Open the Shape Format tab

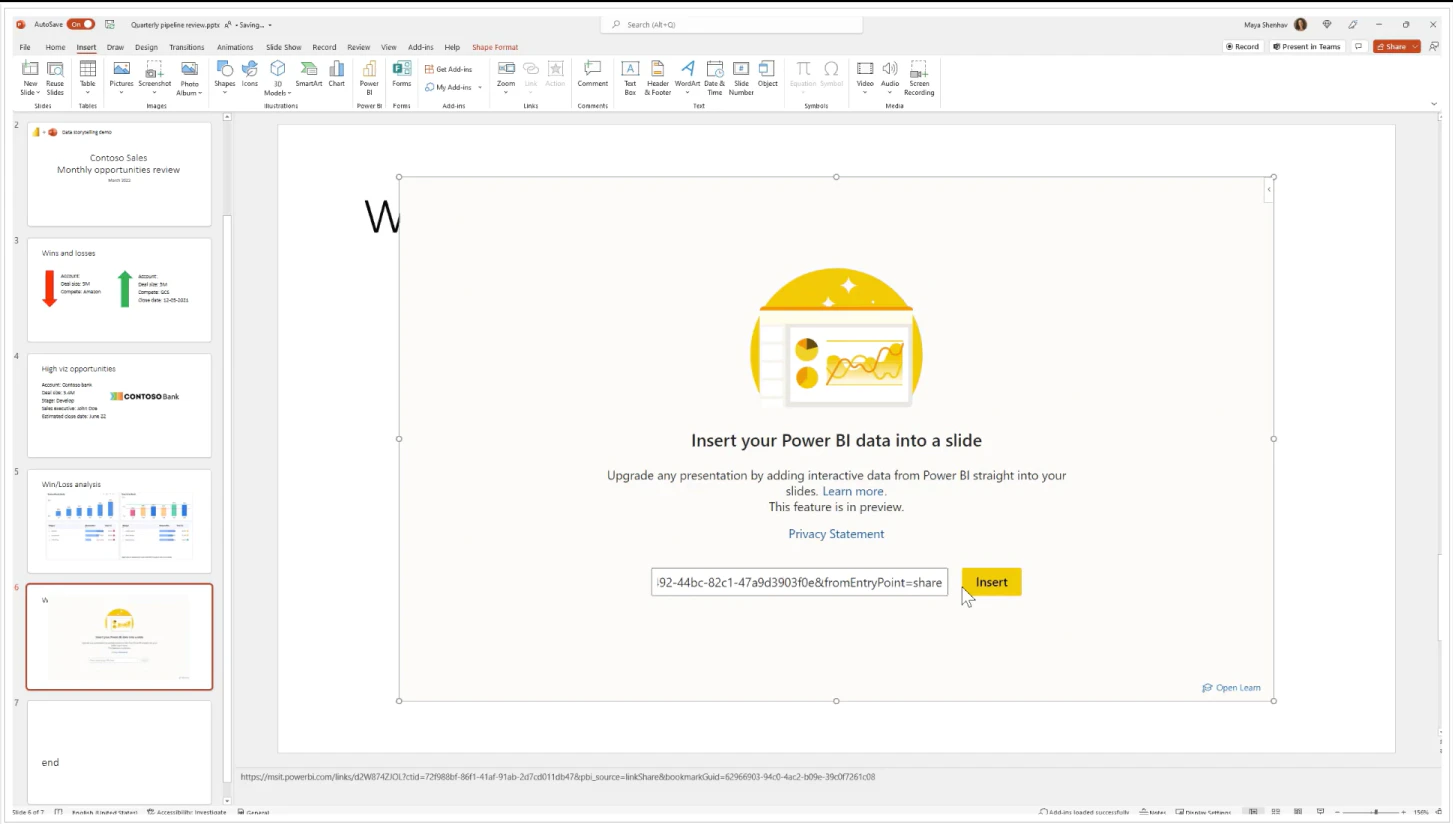pyautogui.click(x=495, y=47)
